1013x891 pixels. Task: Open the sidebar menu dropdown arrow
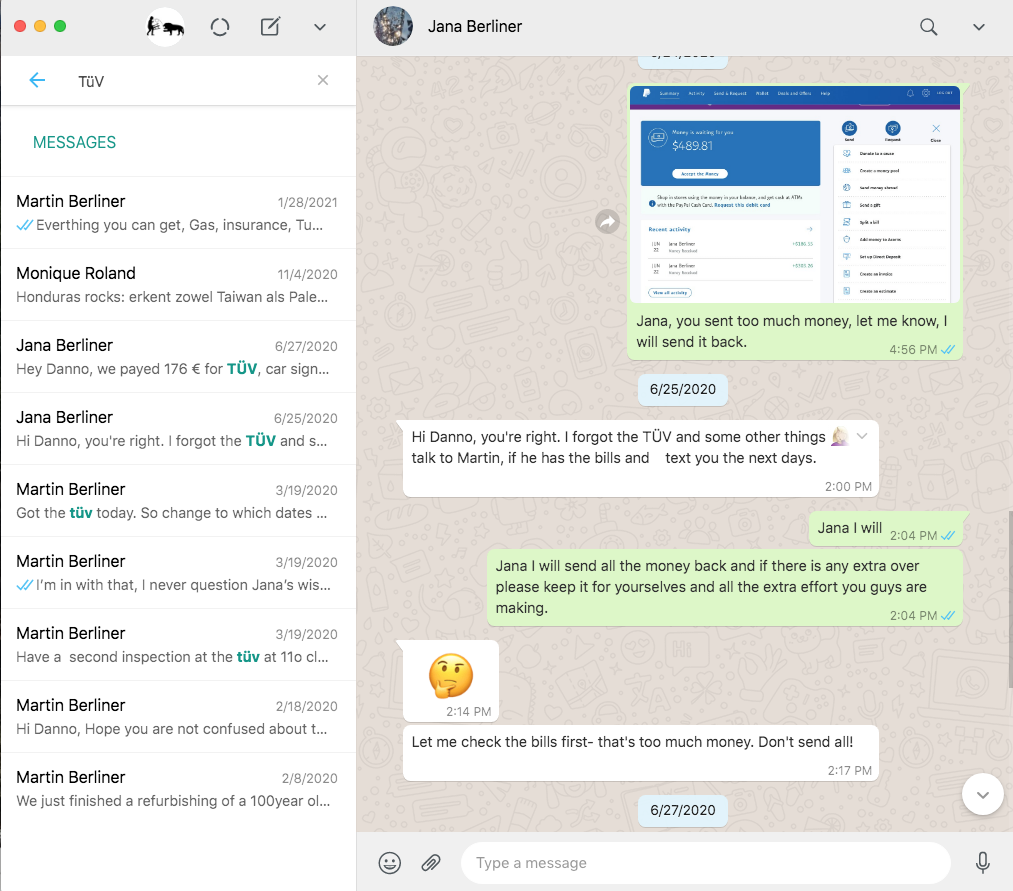pos(320,27)
